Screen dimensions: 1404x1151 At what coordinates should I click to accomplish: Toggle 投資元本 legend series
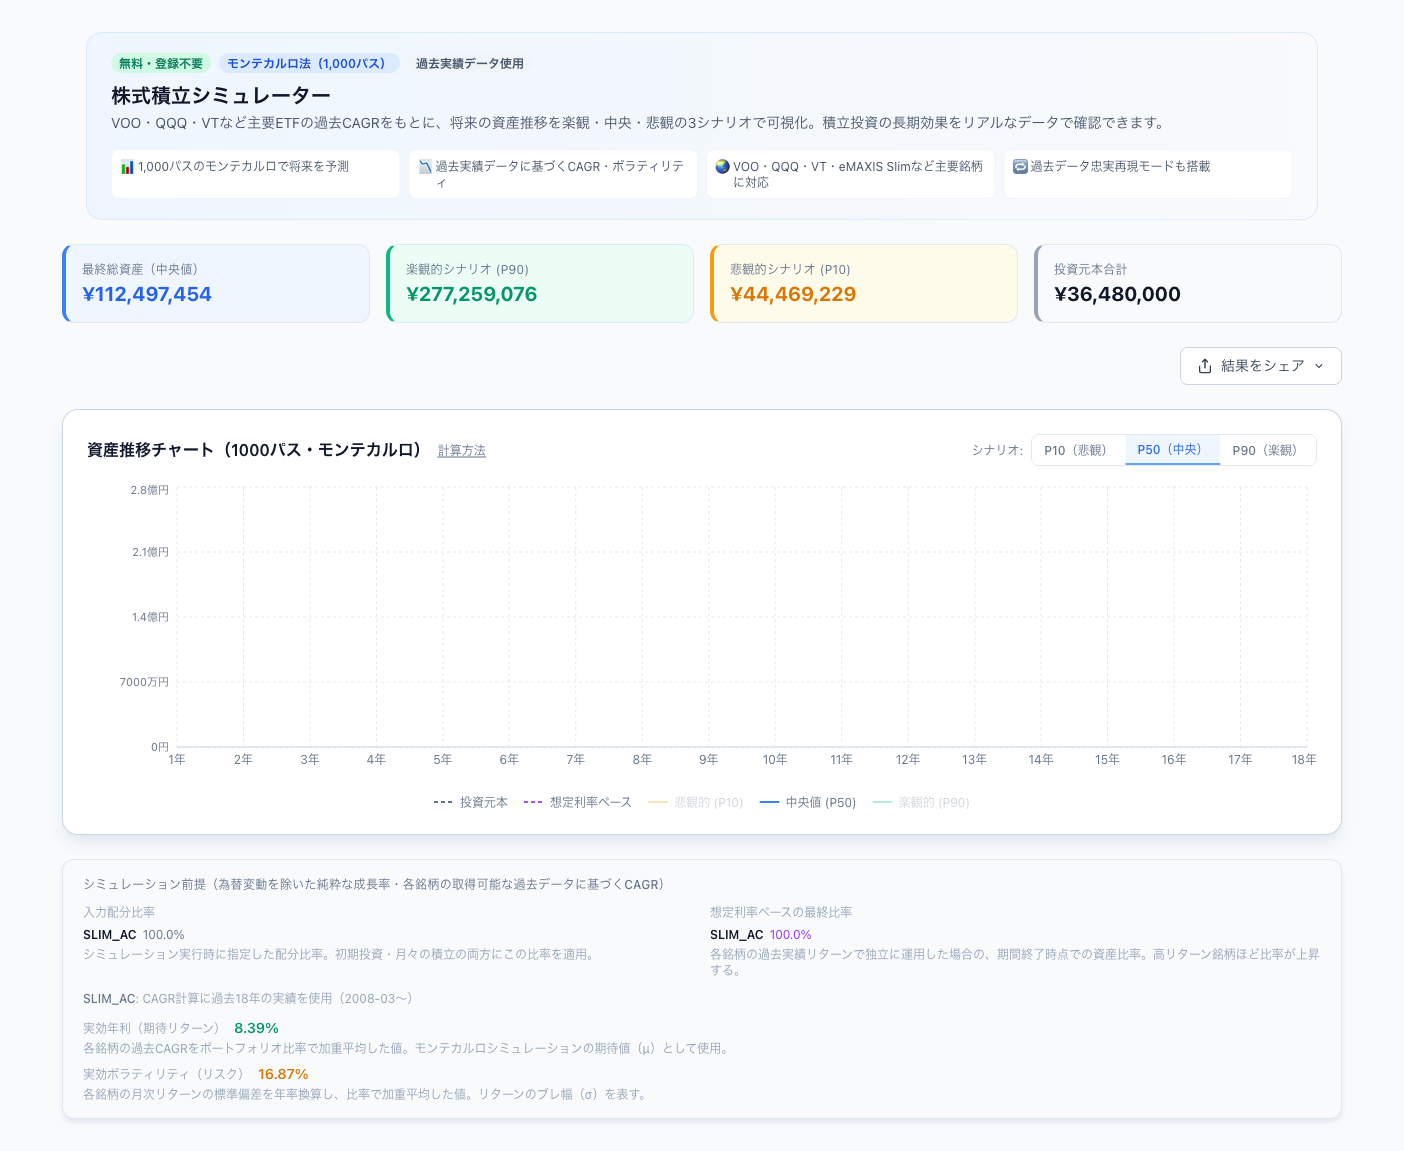[471, 802]
